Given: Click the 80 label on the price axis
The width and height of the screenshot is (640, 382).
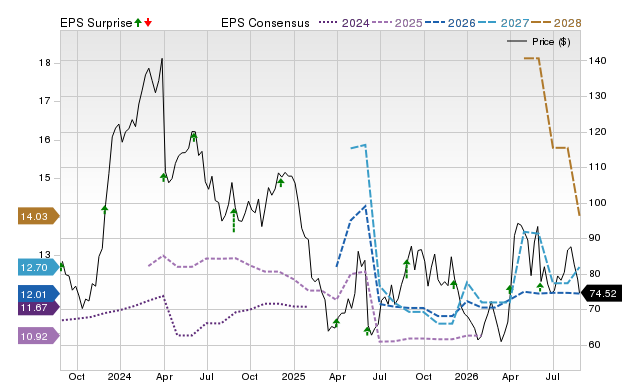Looking at the screenshot, I should pyautogui.click(x=594, y=273).
